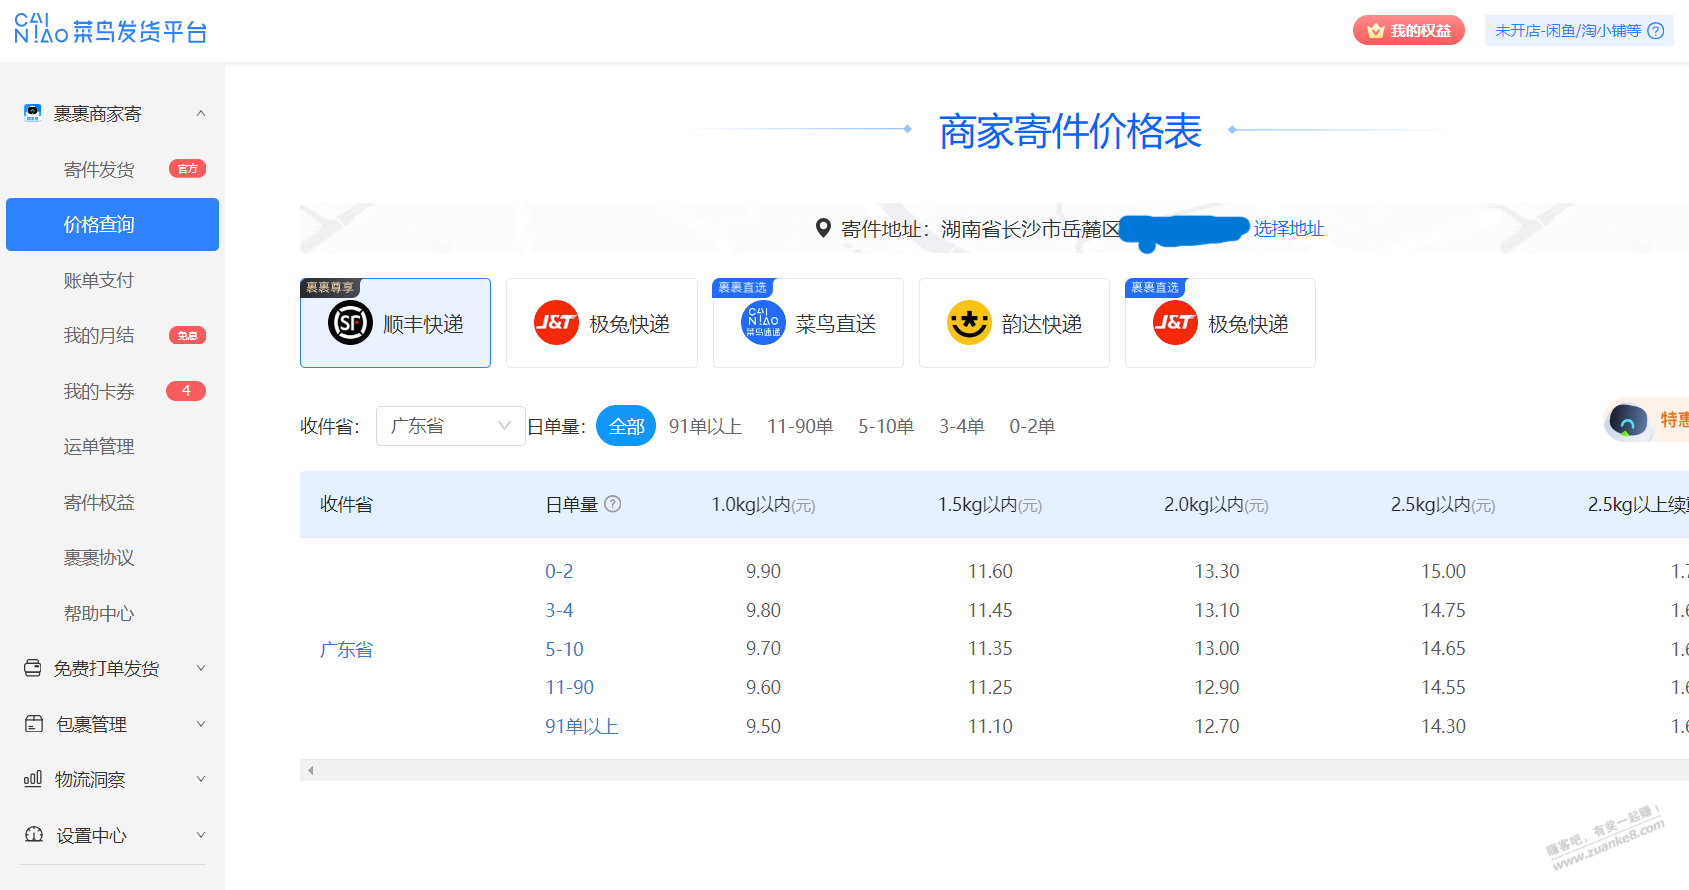Click the 3-4 daily volume row
1689x890 pixels.
click(x=559, y=610)
